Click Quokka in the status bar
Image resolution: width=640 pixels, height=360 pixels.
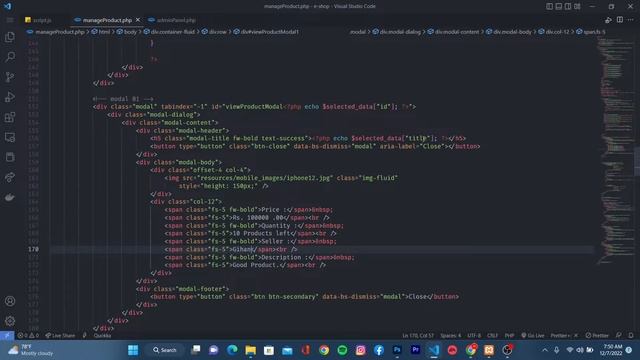102,336
